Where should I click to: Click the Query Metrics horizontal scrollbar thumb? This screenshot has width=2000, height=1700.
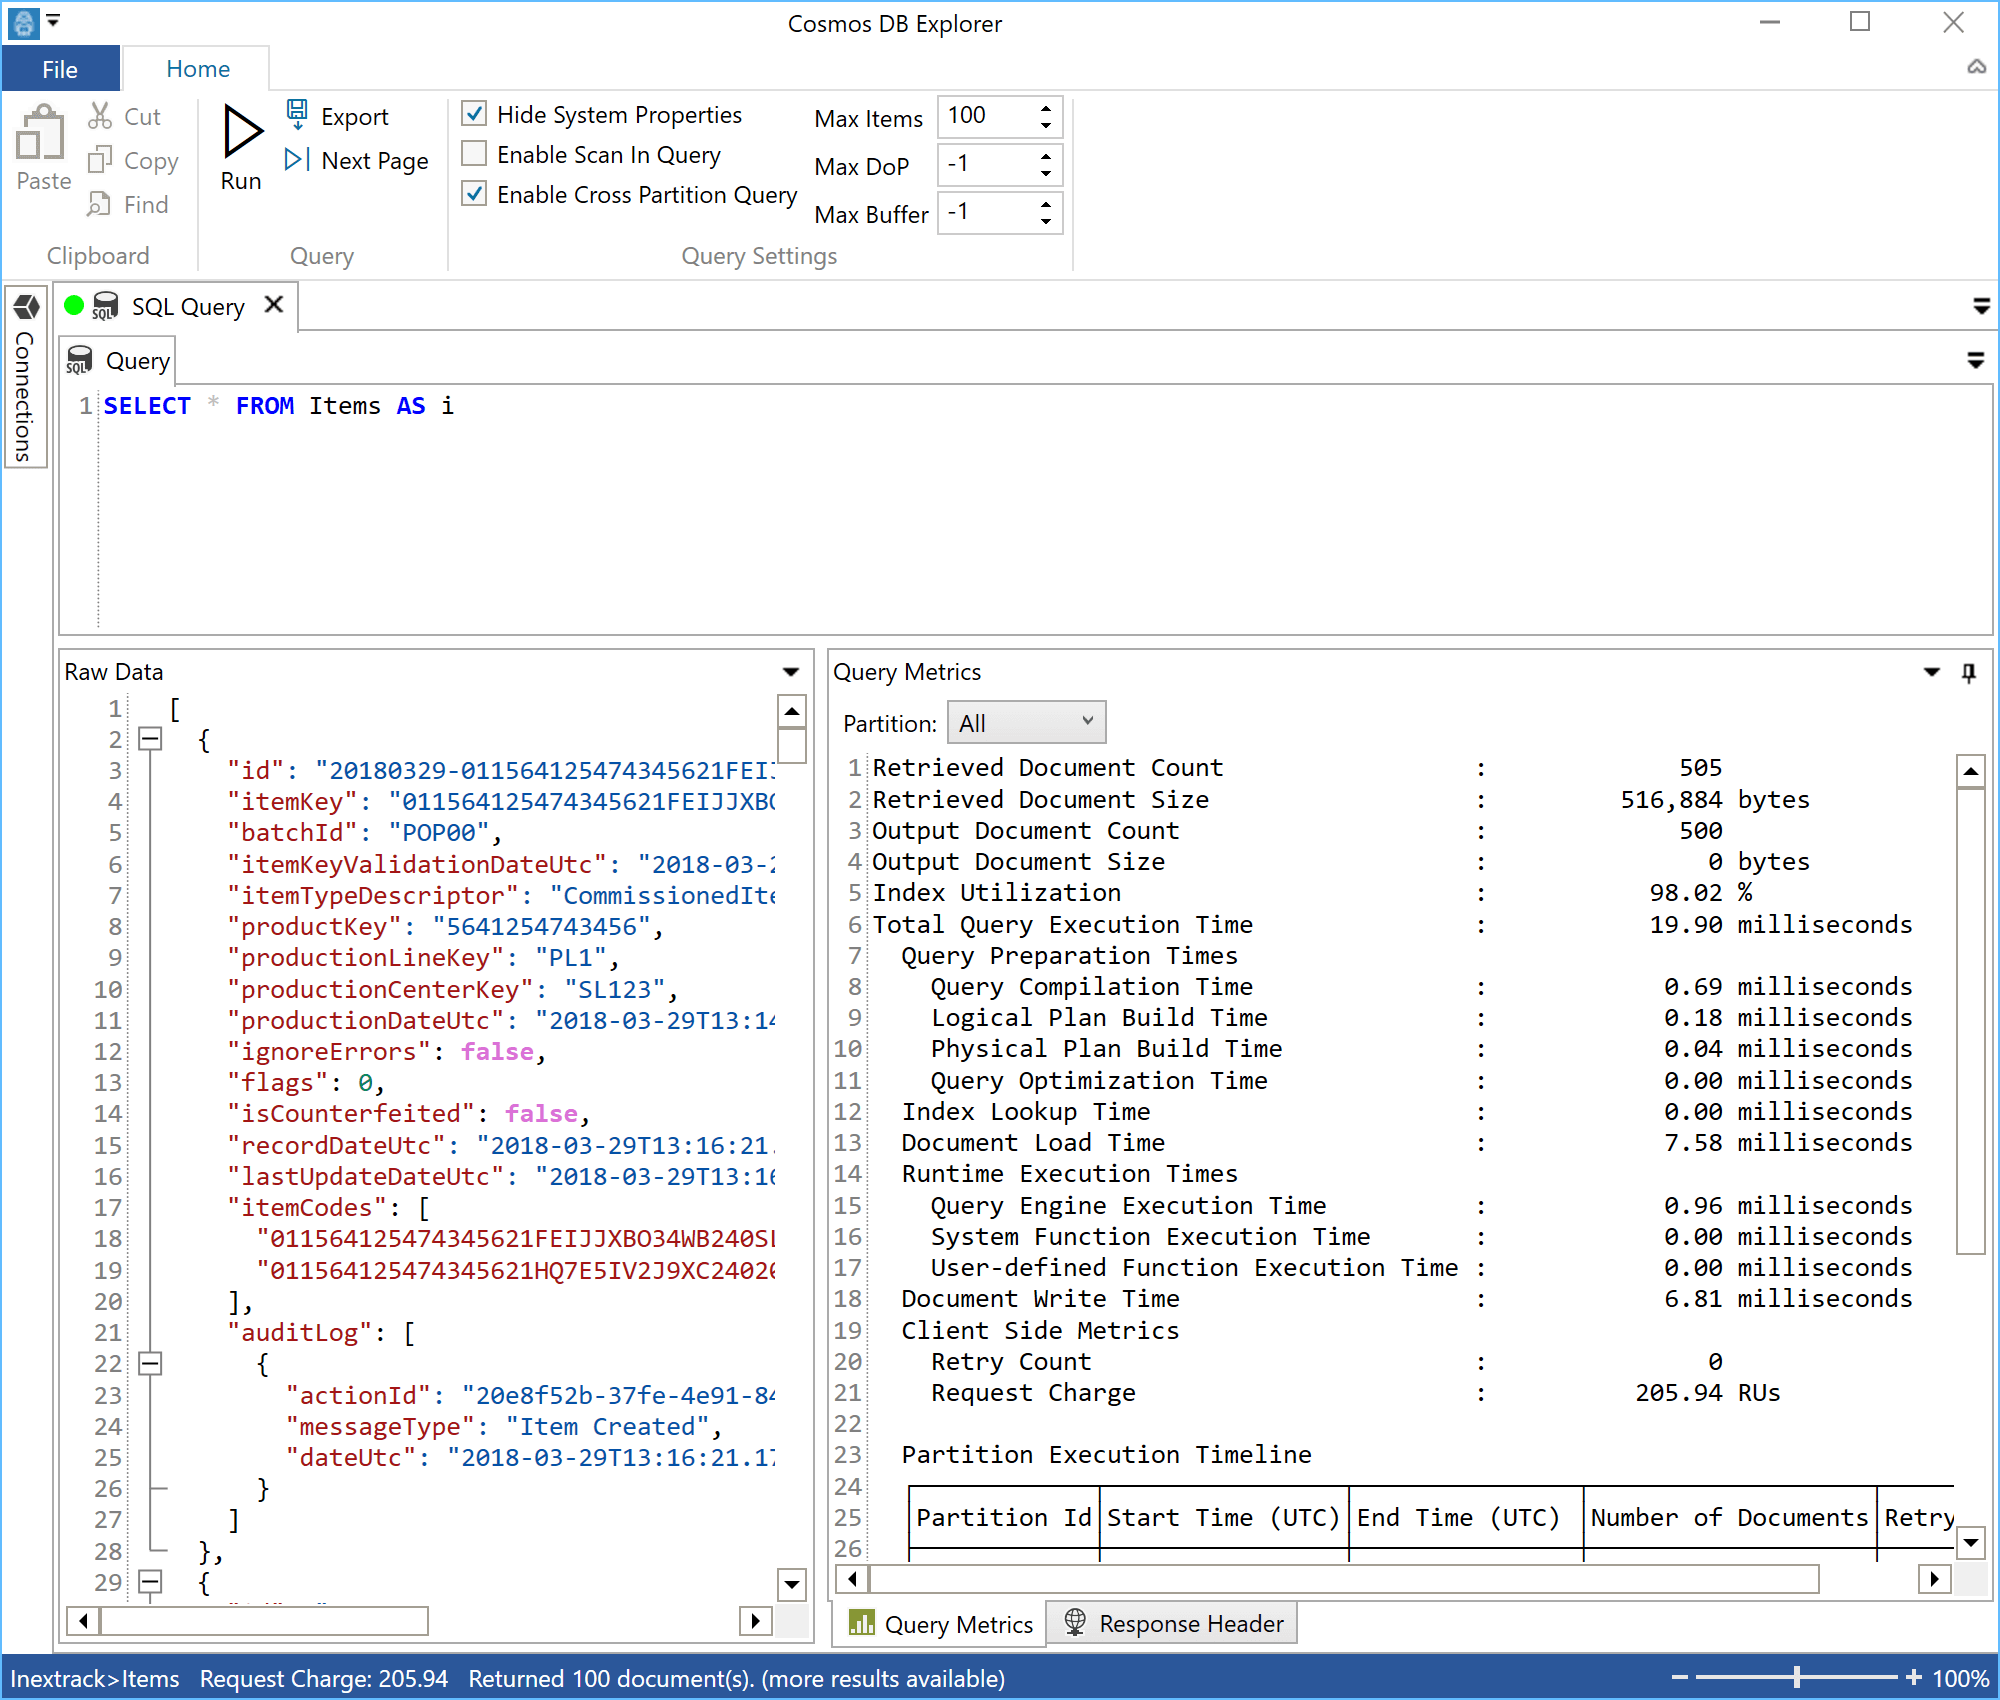(x=1343, y=1578)
